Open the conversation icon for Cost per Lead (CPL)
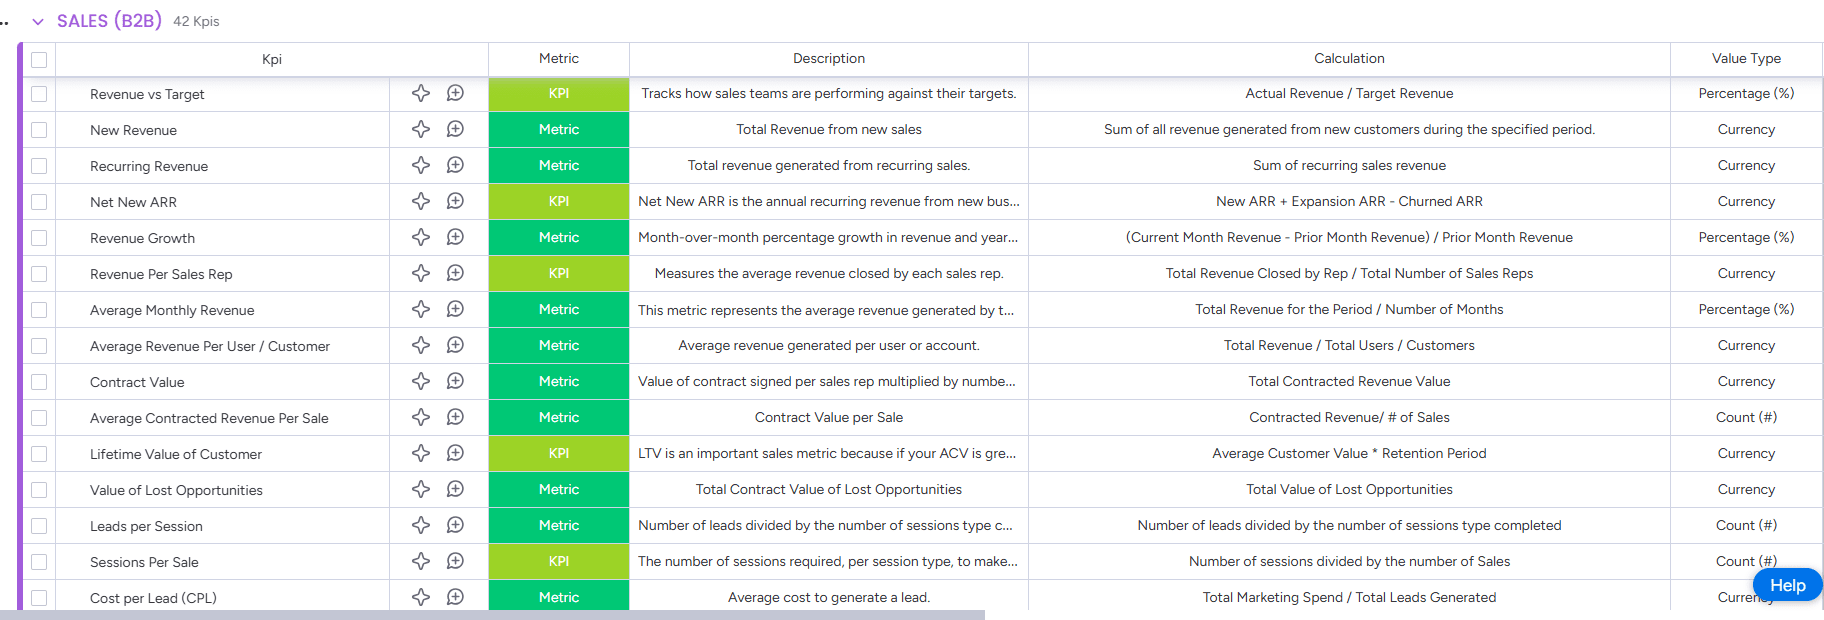Screen dimensions: 1824x620 click(455, 597)
